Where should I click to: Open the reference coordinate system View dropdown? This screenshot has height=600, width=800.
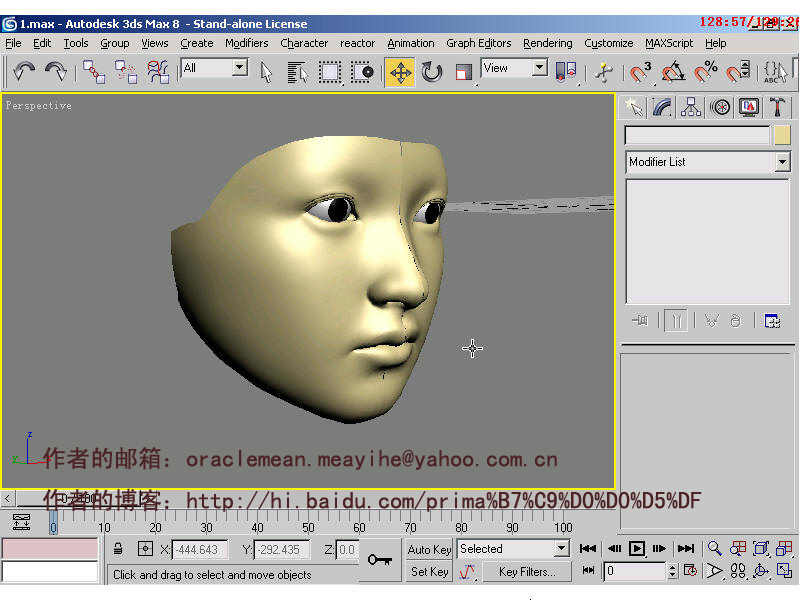tap(514, 67)
